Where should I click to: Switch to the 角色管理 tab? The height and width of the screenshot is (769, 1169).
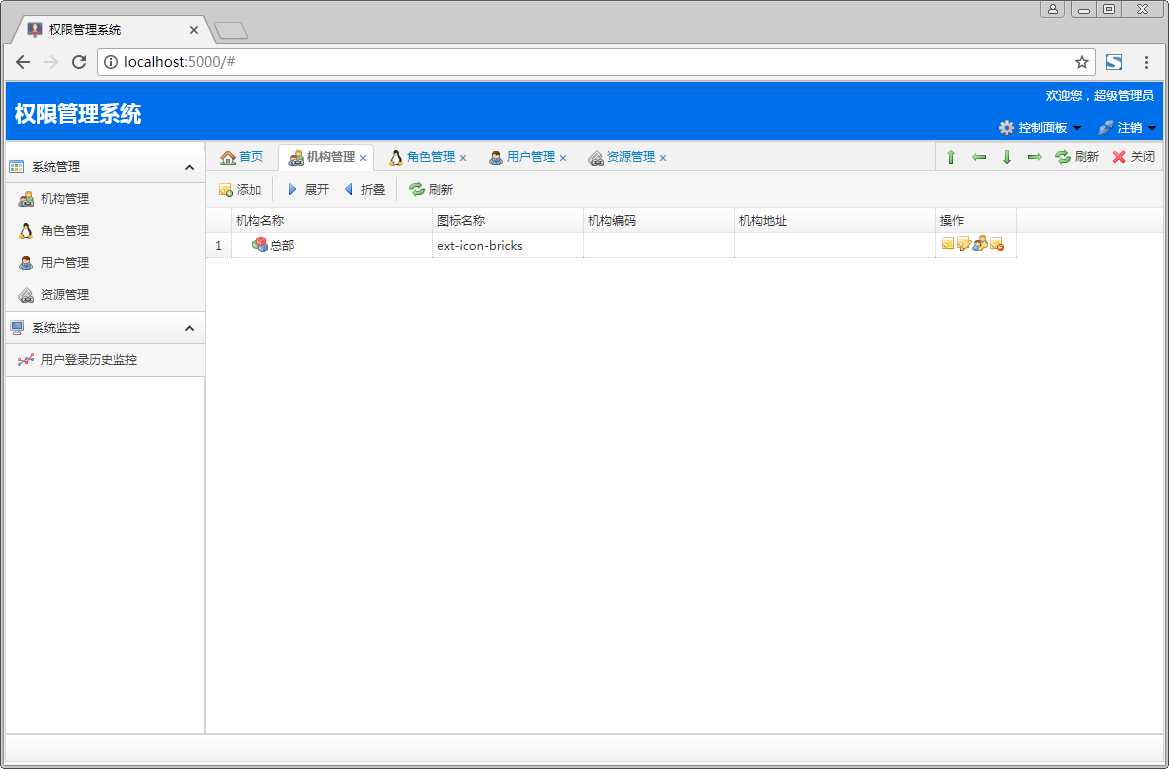(x=430, y=157)
